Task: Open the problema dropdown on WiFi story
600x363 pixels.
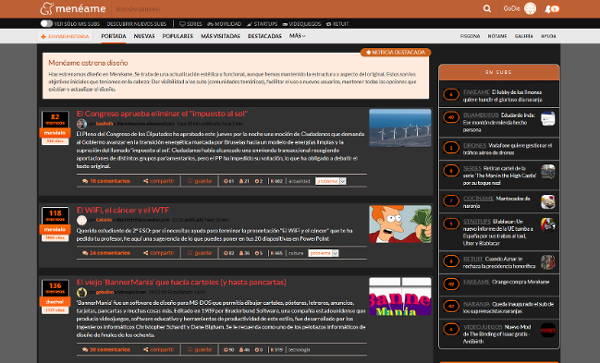Action: click(323, 253)
